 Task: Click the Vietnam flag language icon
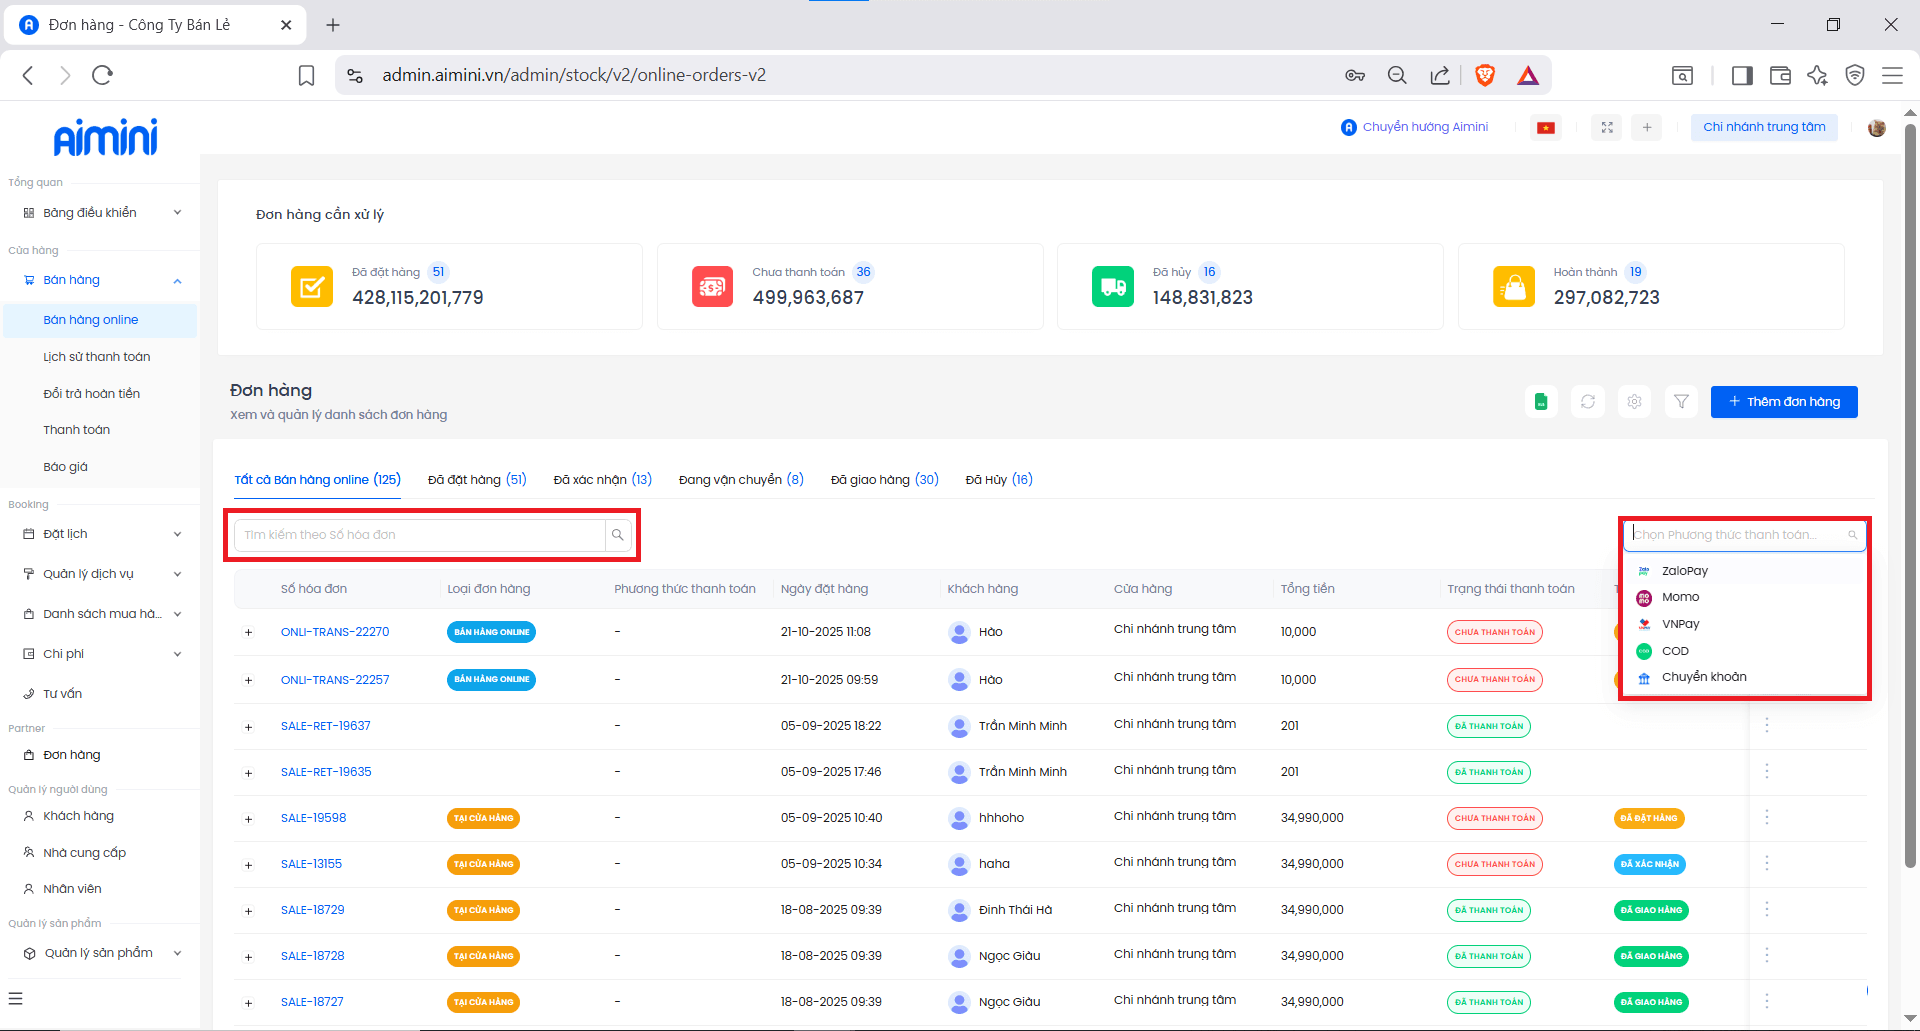point(1546,127)
